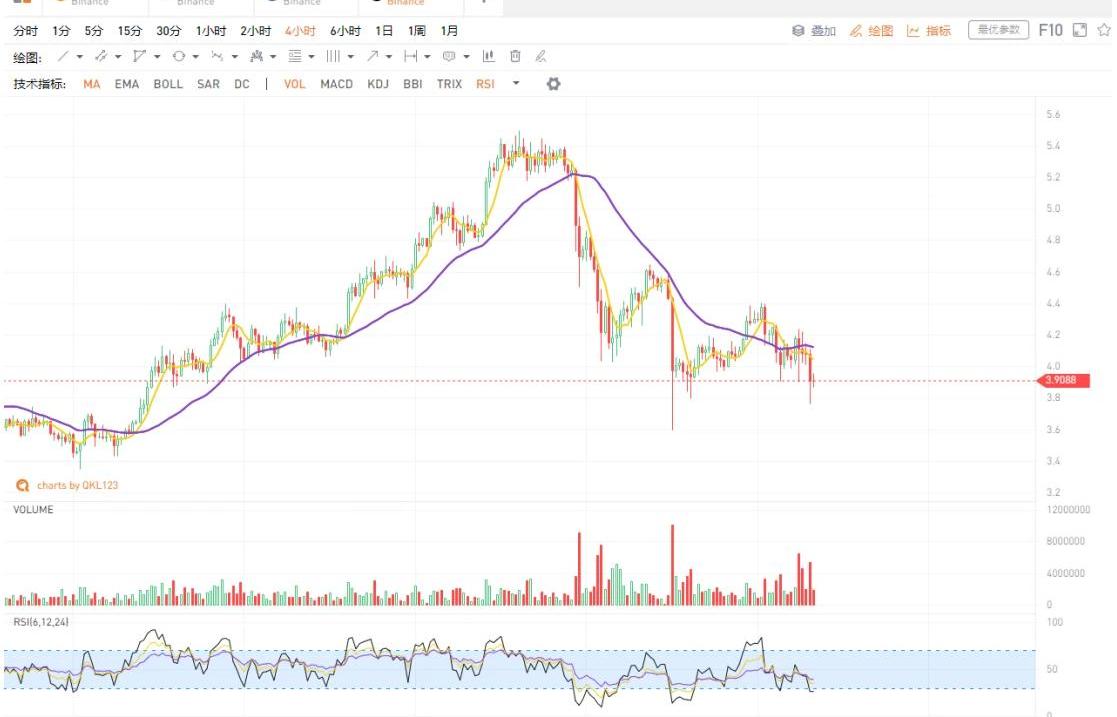This screenshot has width=1117, height=717.
Task: Toggle the MACD indicator on
Action: (336, 84)
